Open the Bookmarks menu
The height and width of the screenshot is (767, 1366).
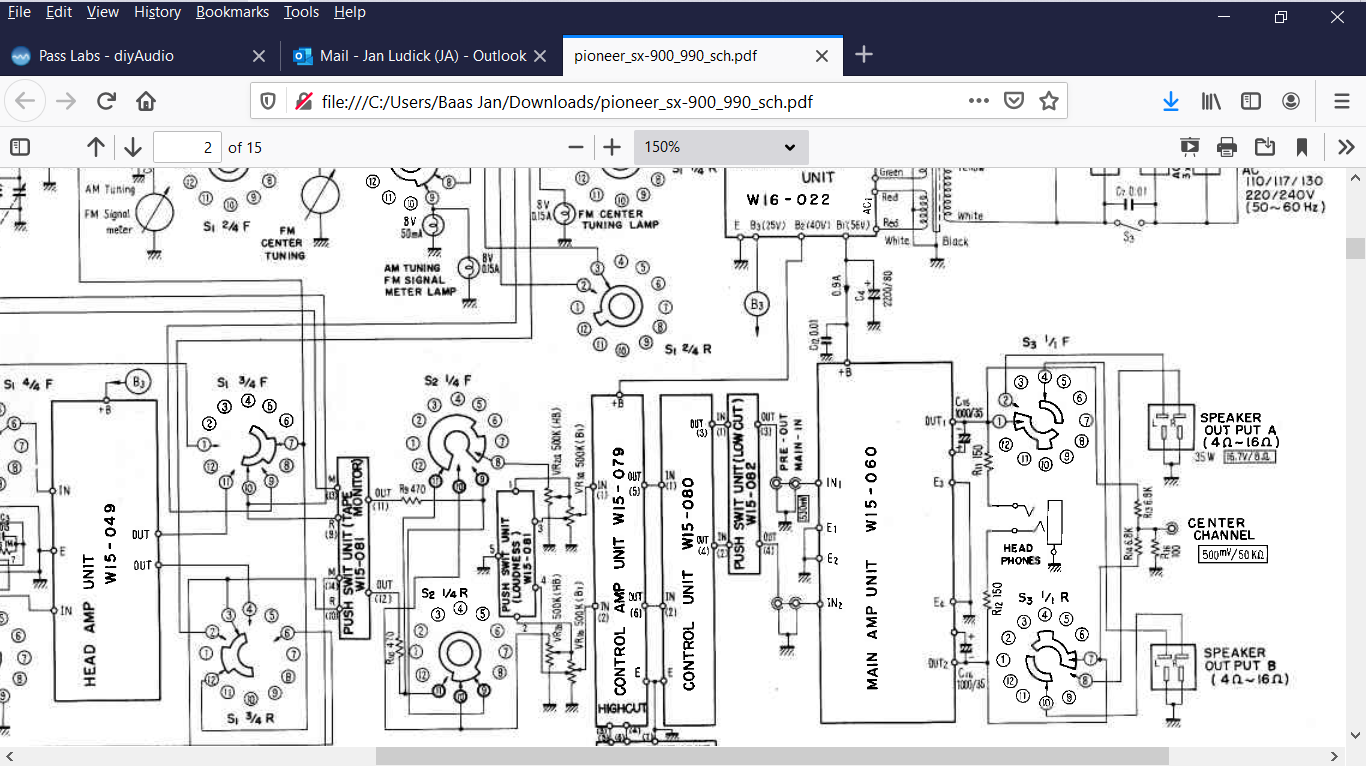tap(232, 12)
